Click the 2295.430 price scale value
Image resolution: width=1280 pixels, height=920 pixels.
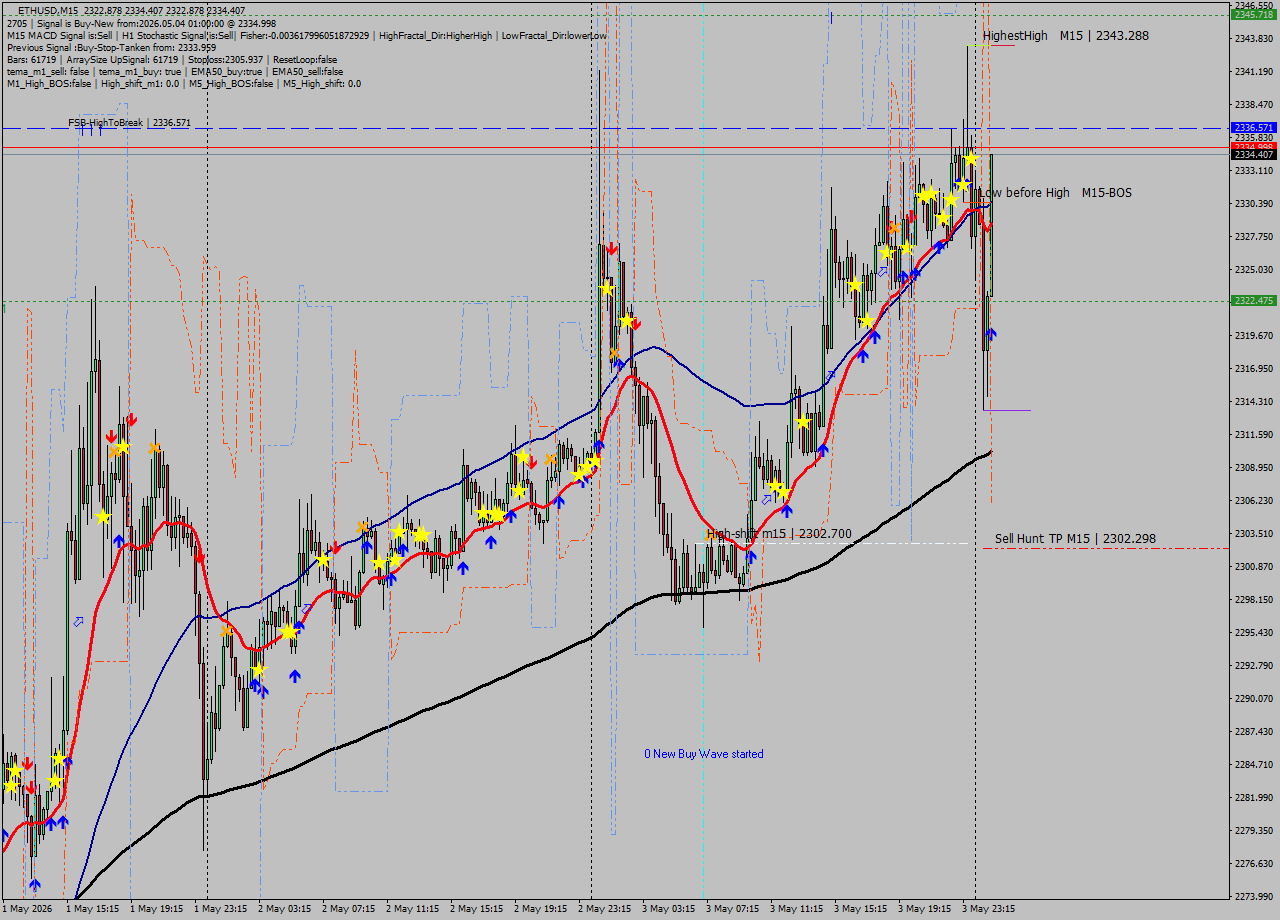1254,633
